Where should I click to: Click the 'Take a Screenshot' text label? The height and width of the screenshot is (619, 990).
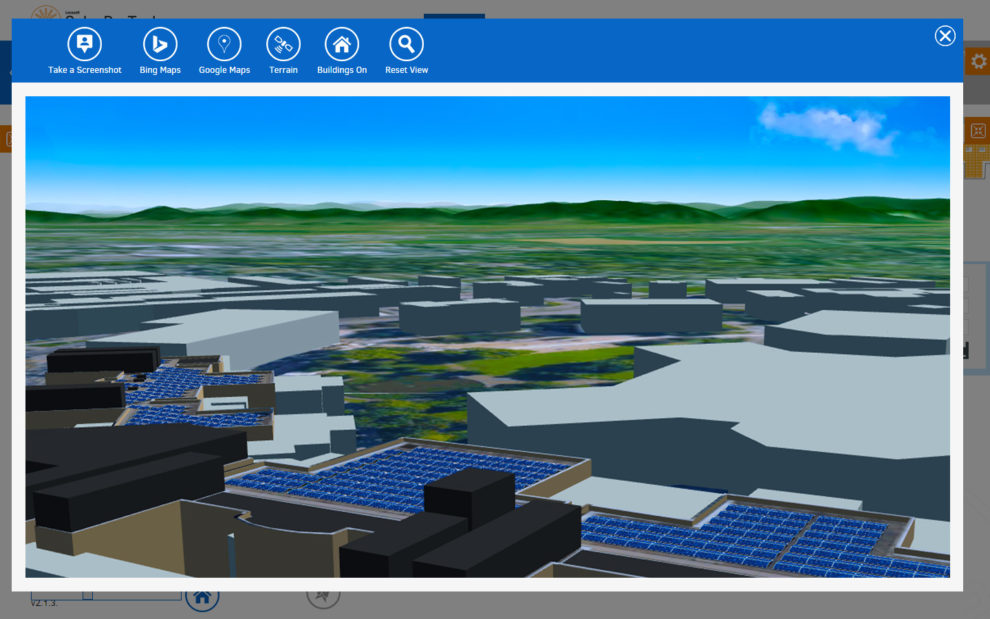pyautogui.click(x=85, y=70)
